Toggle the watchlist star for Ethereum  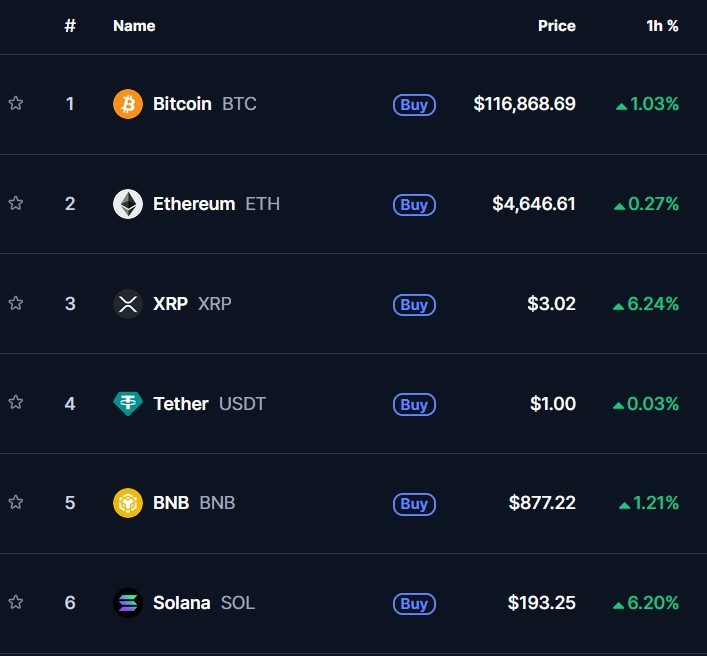[x=16, y=203]
